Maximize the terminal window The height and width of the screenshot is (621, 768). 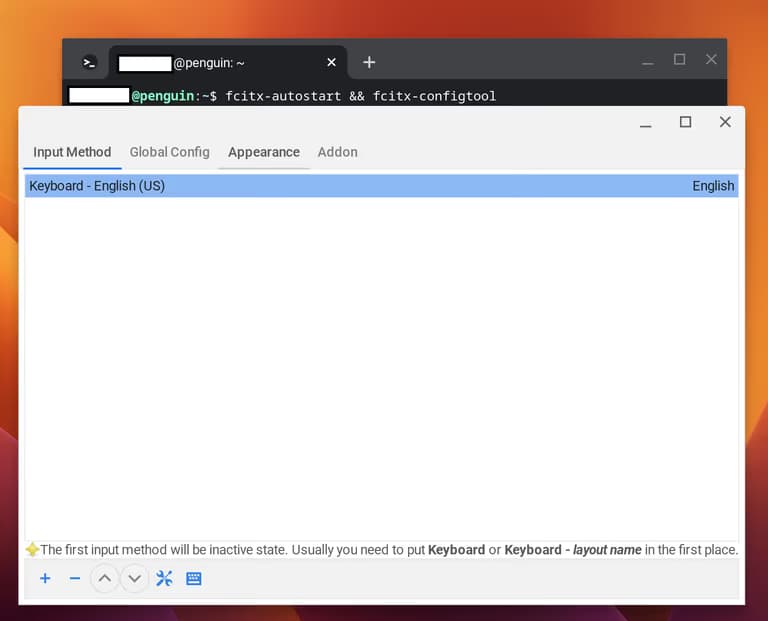tap(679, 60)
